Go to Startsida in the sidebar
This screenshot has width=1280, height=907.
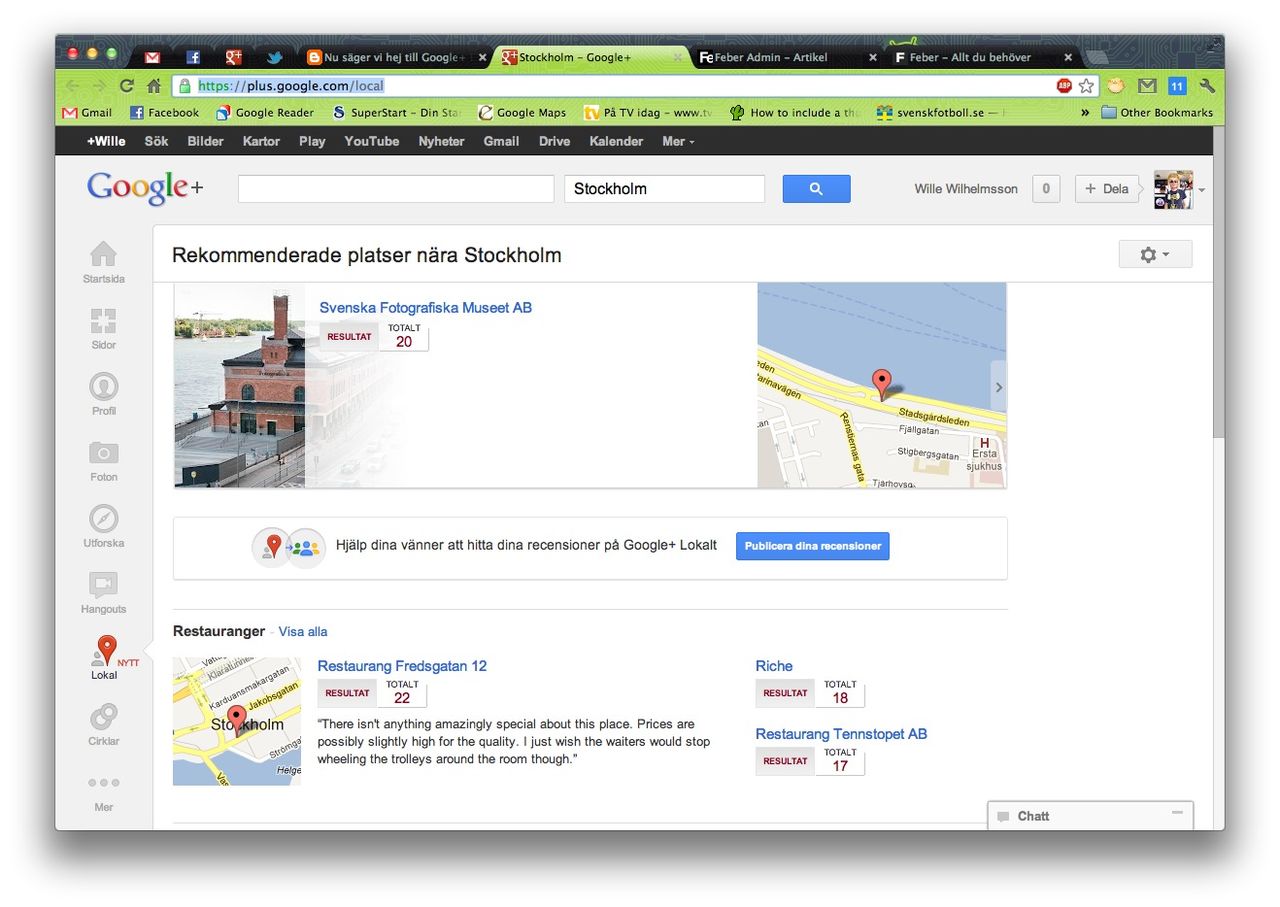104,263
